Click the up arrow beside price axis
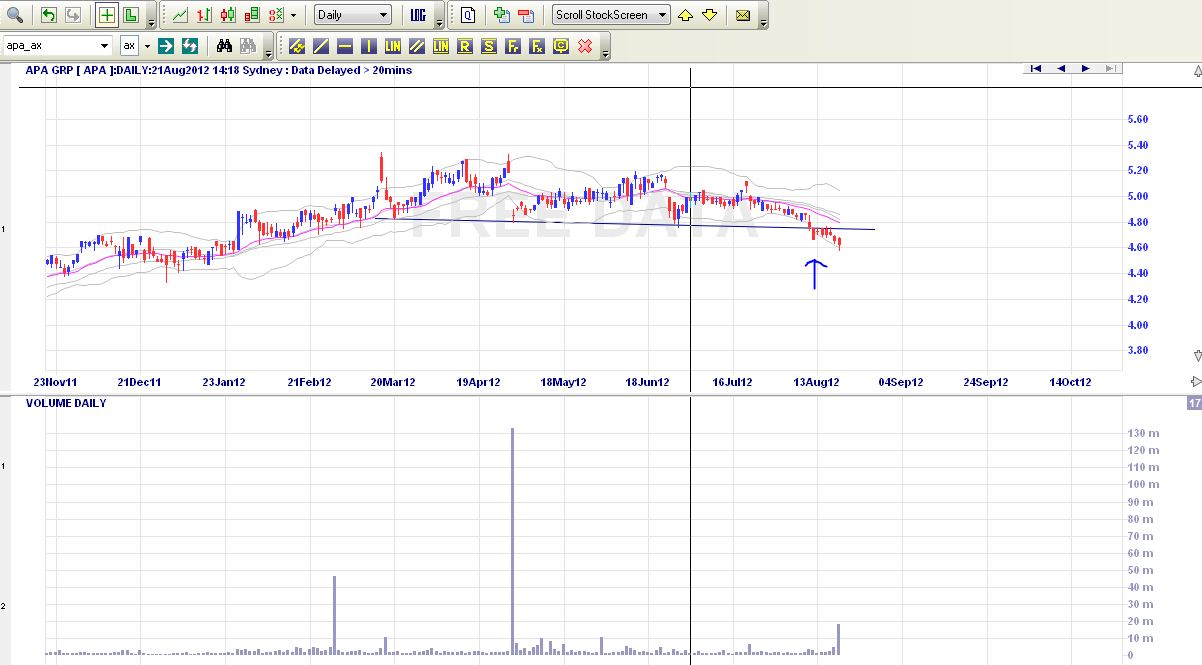This screenshot has height=665, width=1202. (x=1197, y=71)
